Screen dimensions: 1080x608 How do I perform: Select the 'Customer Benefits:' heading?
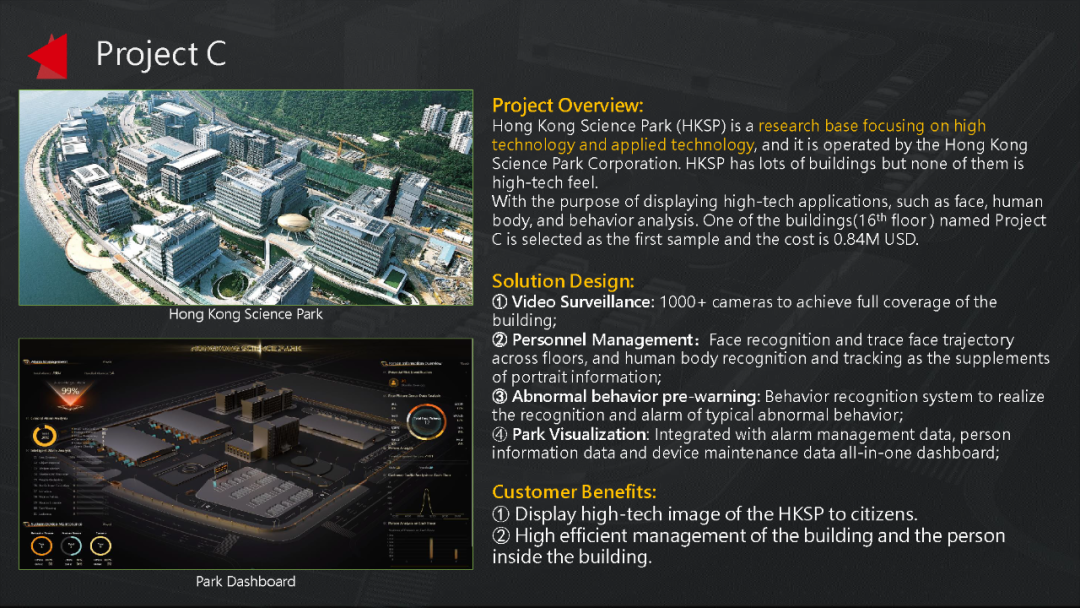pyautogui.click(x=574, y=492)
